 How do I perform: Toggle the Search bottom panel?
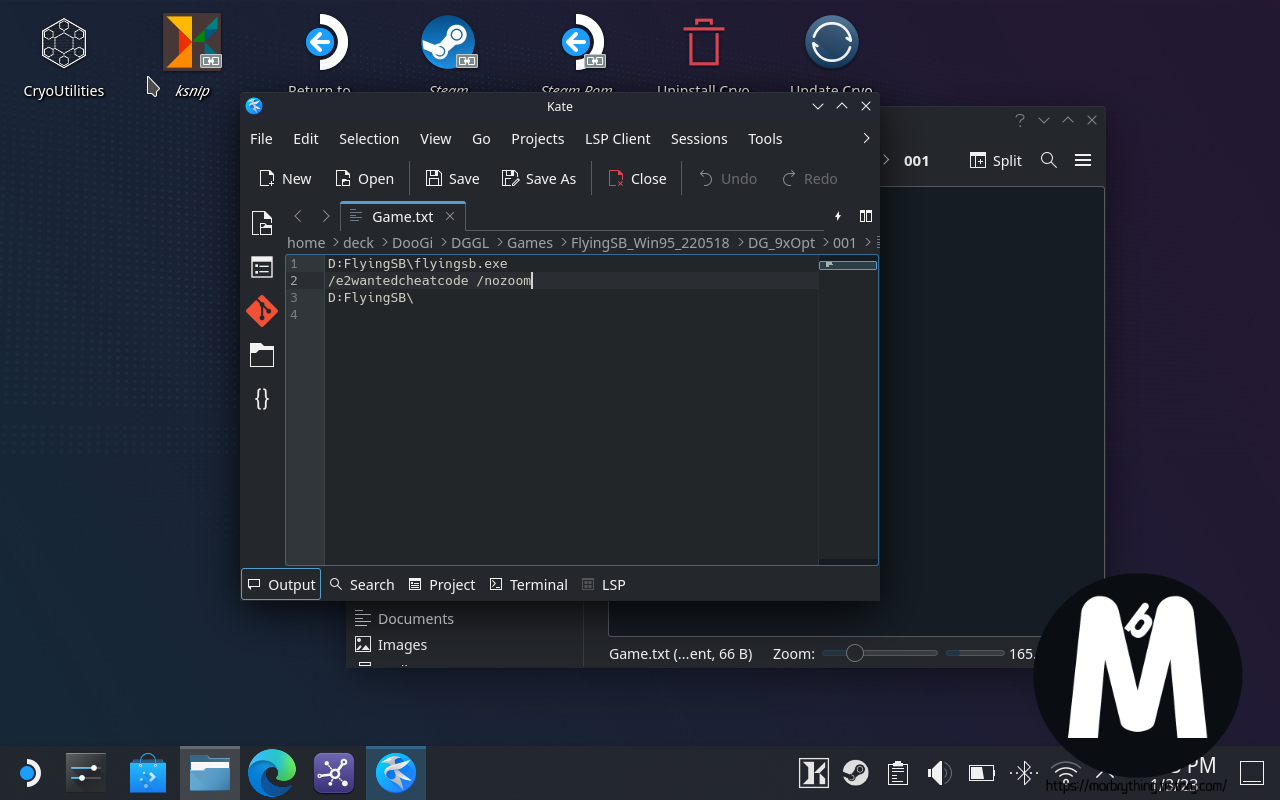point(362,584)
